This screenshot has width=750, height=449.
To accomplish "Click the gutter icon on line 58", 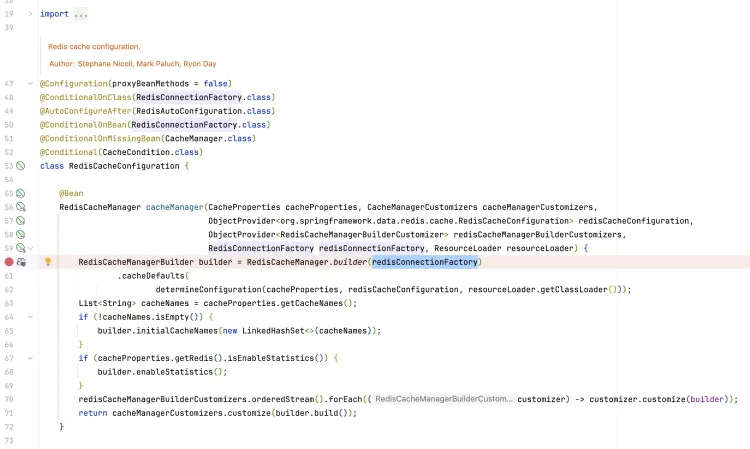I will (20, 234).
